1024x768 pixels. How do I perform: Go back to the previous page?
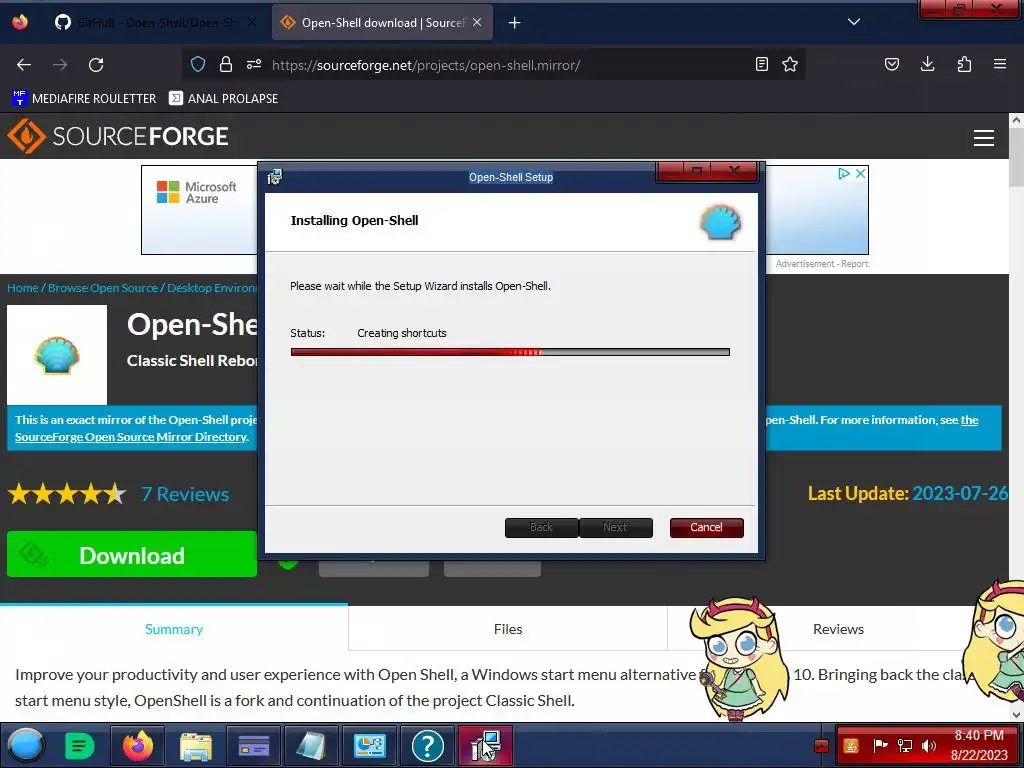(24, 65)
